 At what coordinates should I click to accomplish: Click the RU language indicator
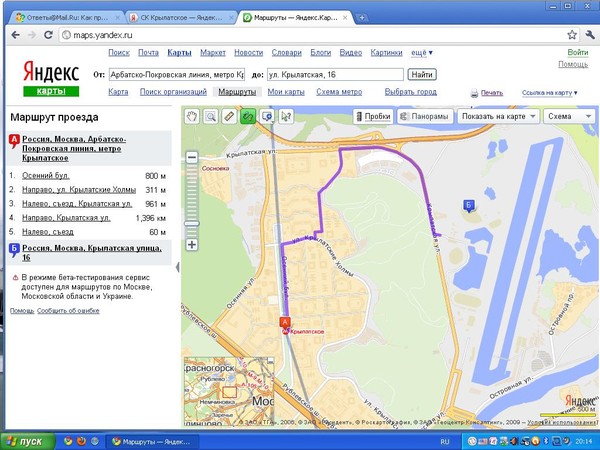(x=445, y=442)
